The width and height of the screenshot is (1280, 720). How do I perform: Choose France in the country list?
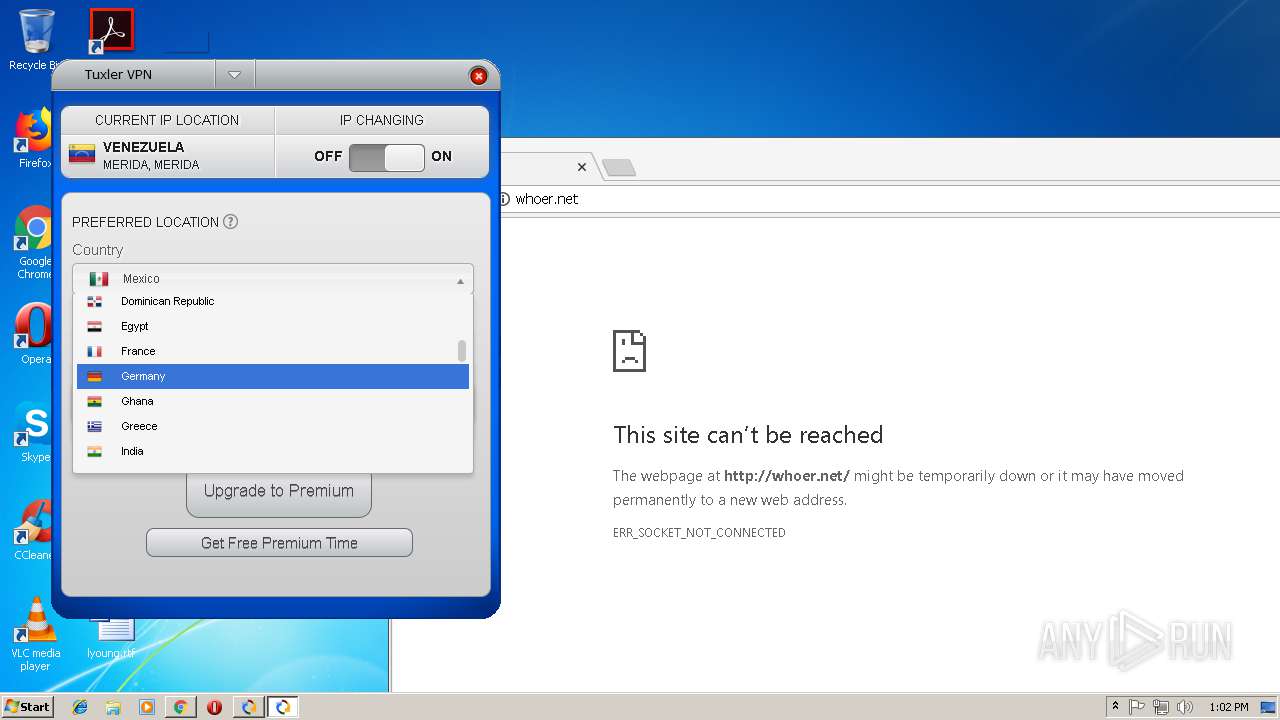tap(273, 351)
